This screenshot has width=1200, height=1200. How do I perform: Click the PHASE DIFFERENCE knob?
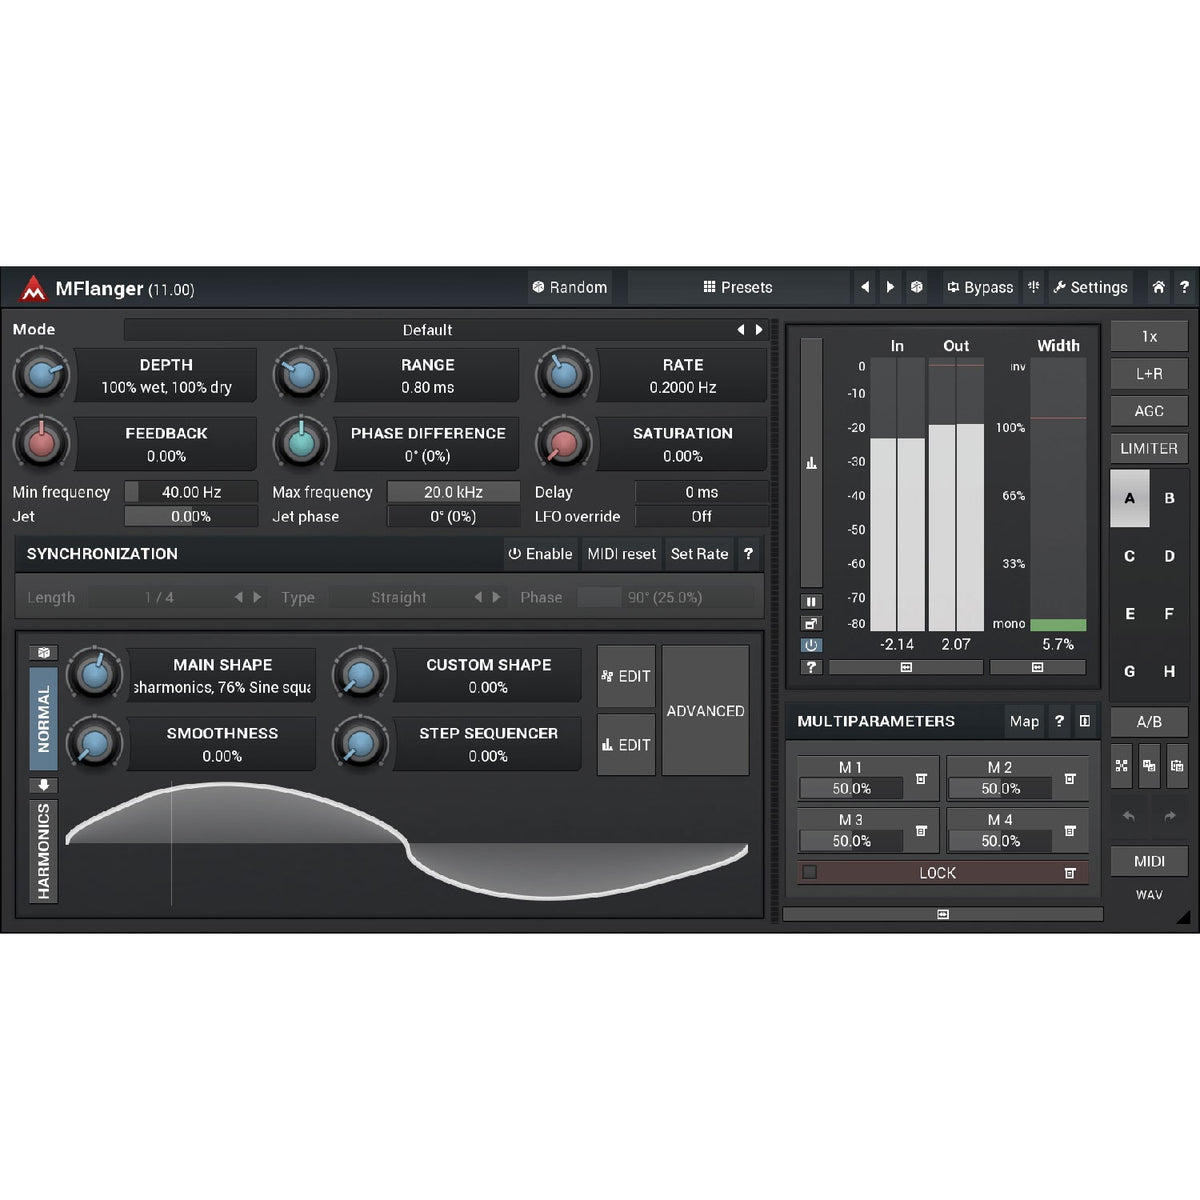(301, 443)
